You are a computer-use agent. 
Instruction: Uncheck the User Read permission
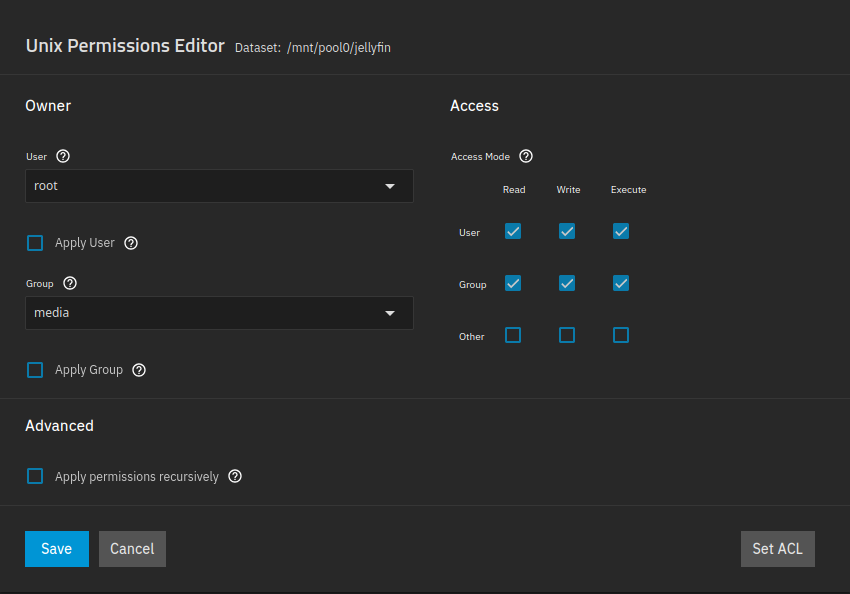click(x=513, y=231)
